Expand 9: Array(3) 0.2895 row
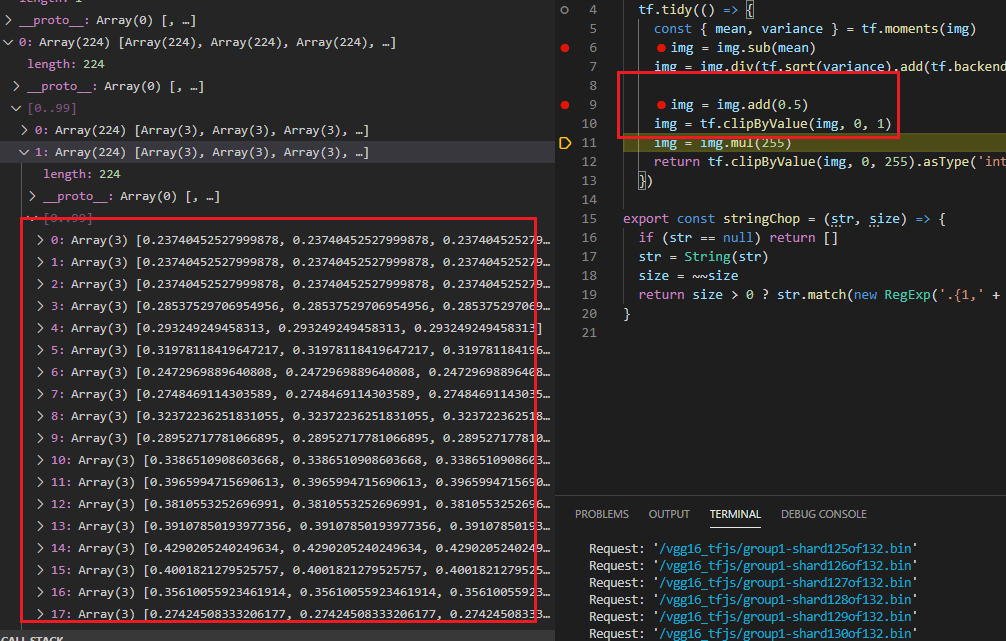 [40, 438]
